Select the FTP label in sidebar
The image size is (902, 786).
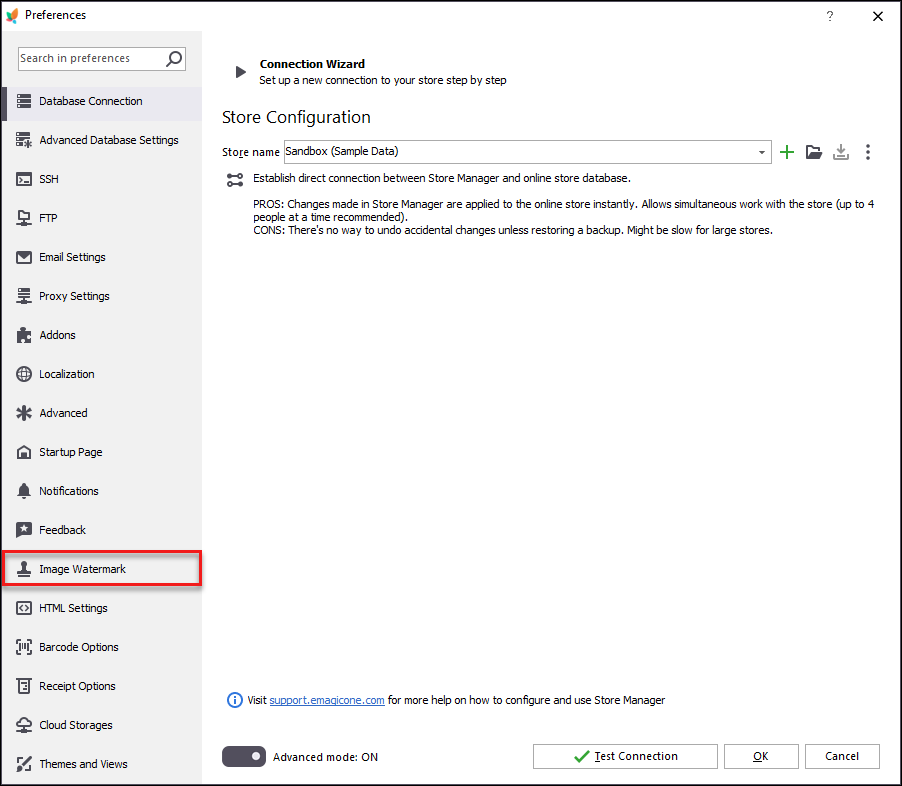pyautogui.click(x=48, y=218)
